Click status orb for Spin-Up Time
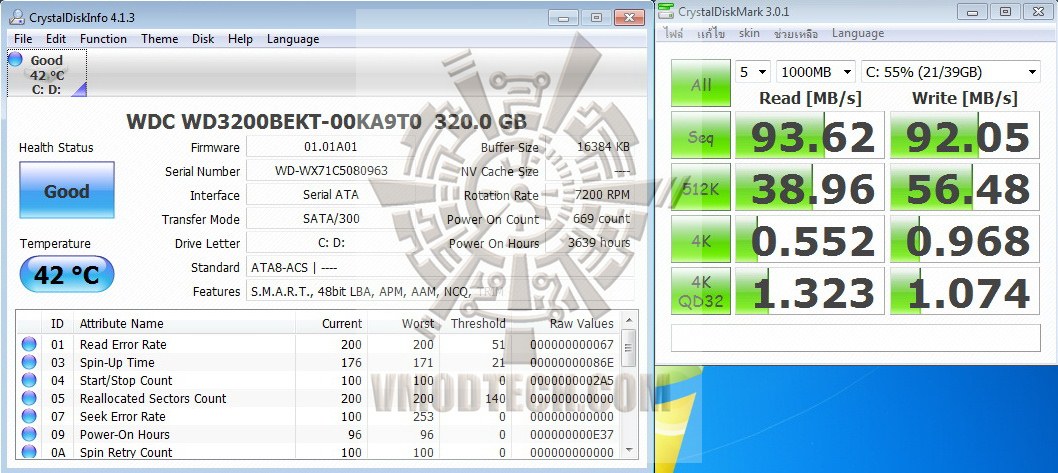Viewport: 1058px width, 473px height. pos(29,362)
